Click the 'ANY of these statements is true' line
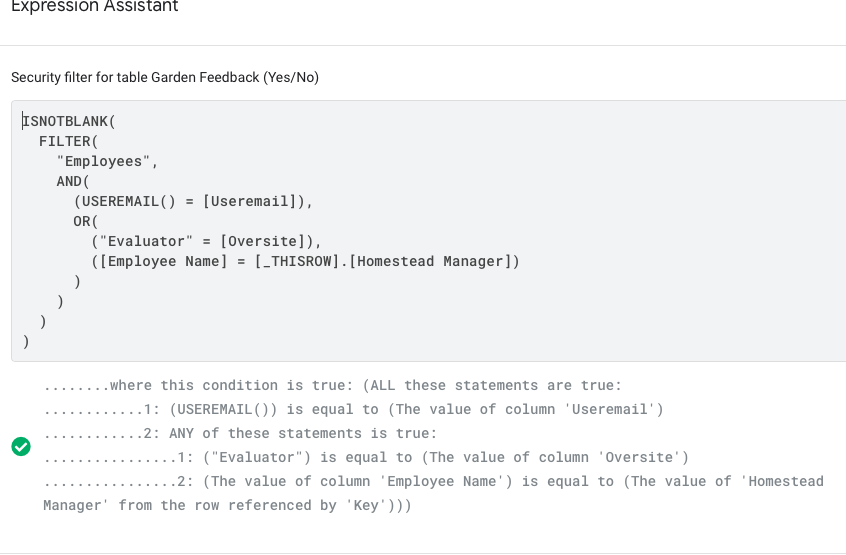 [240, 433]
